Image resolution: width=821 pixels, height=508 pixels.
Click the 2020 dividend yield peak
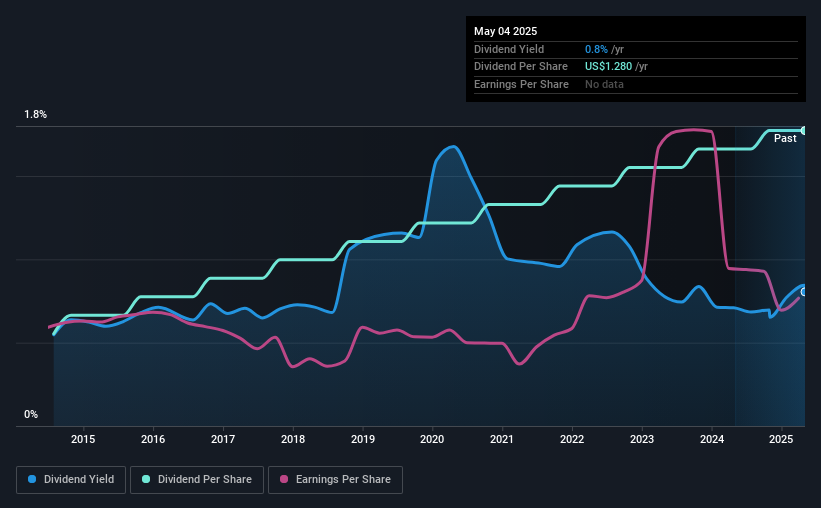pyautogui.click(x=452, y=147)
